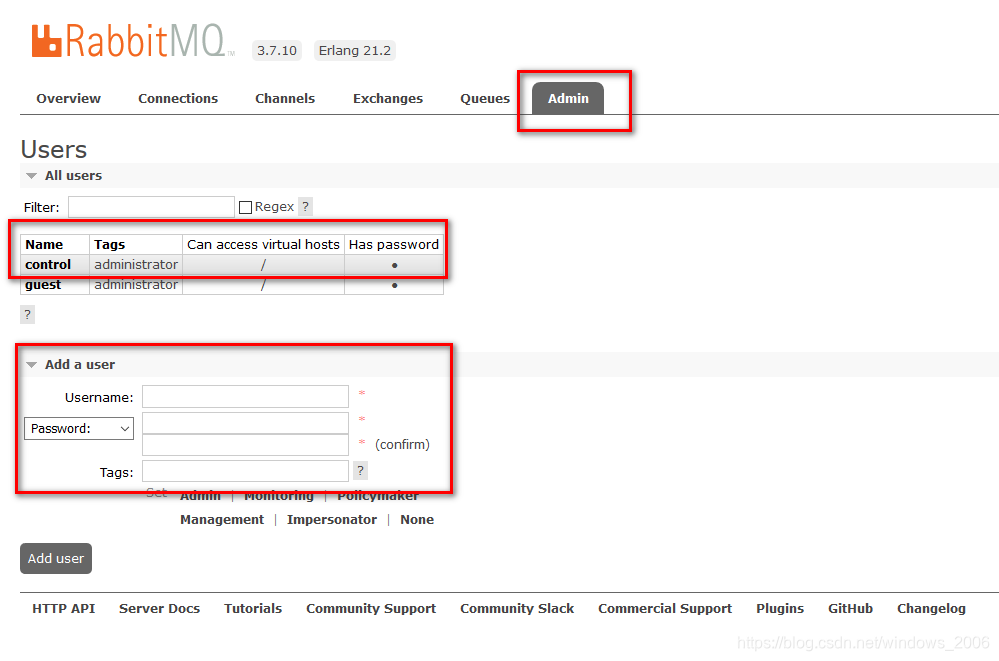Viewport: 999px width, 661px height.
Task: Open the GitHub footer link
Action: (x=850, y=608)
